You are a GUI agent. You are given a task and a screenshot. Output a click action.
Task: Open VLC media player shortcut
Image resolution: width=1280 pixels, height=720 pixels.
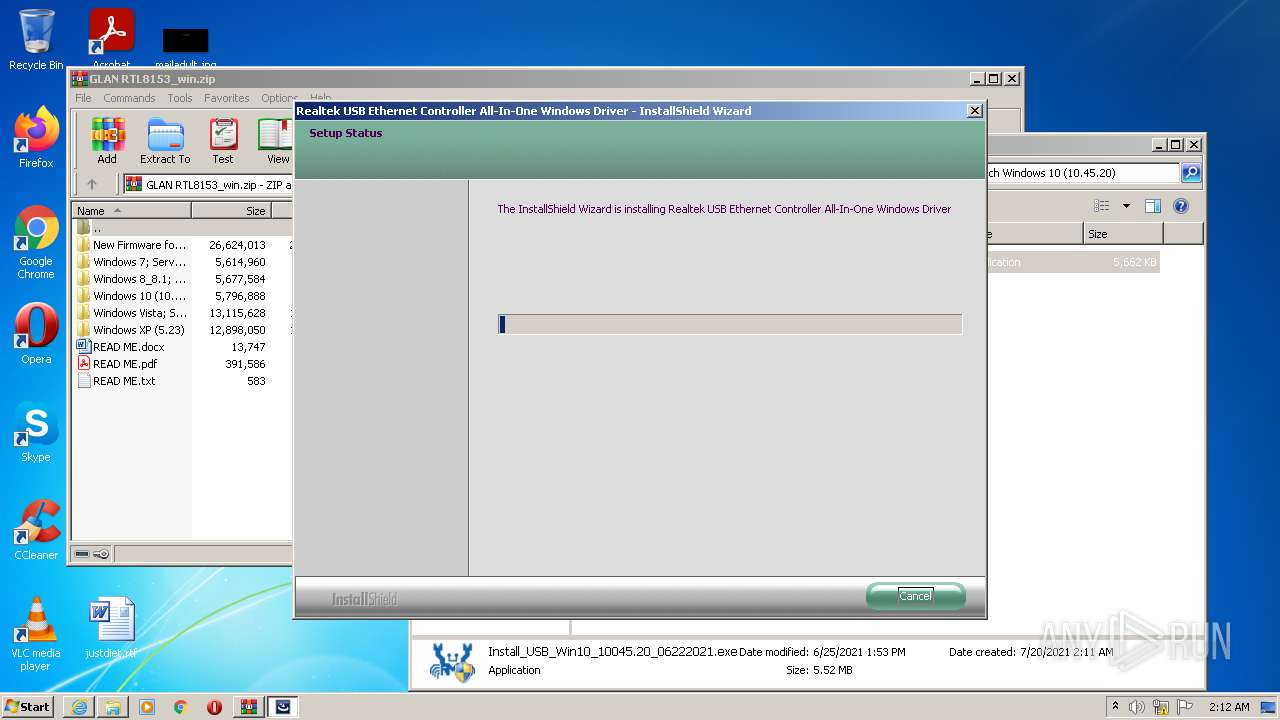[x=36, y=634]
